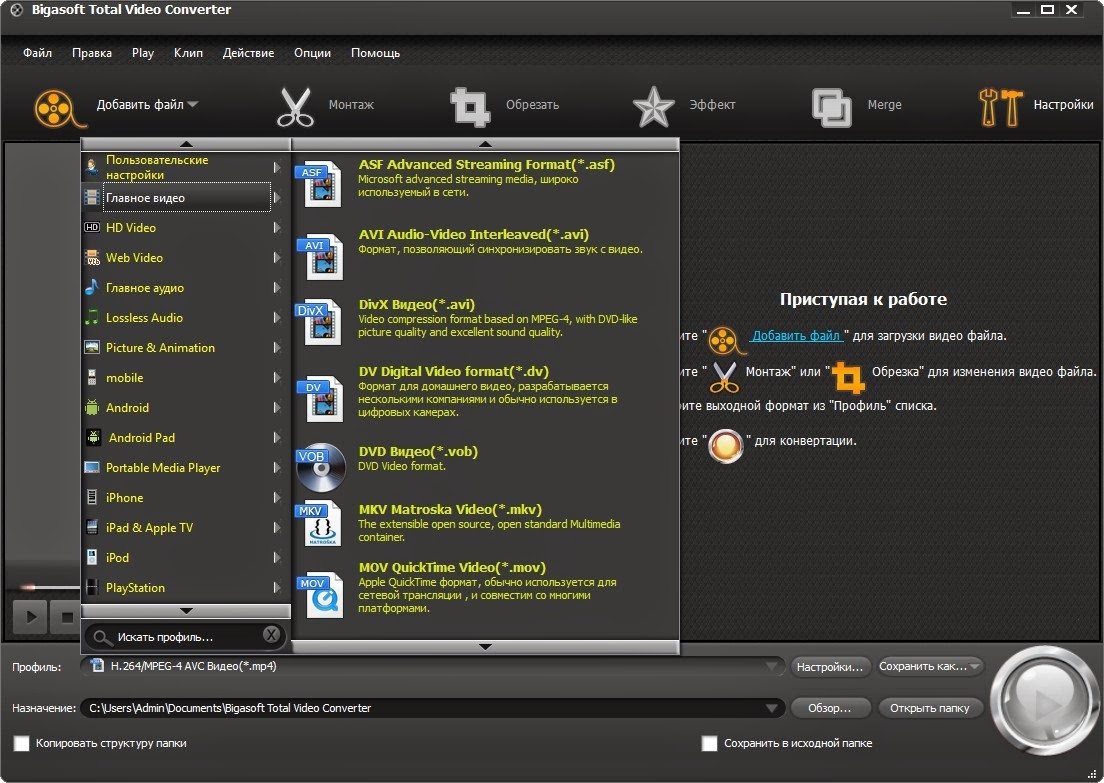
Task: Click the HD Video category icon
Action: (x=92, y=227)
